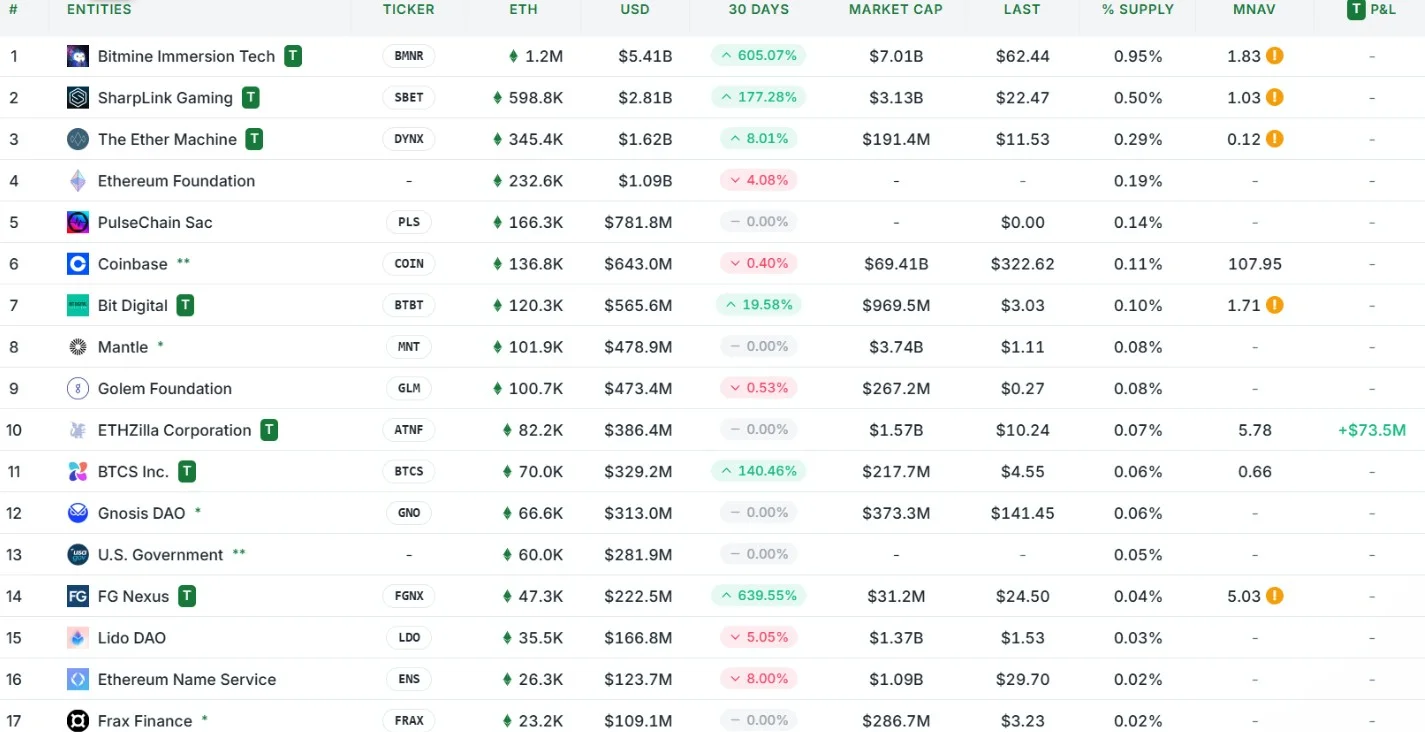Click the orange warning icon beside 5.03 MNAV

1274,596
